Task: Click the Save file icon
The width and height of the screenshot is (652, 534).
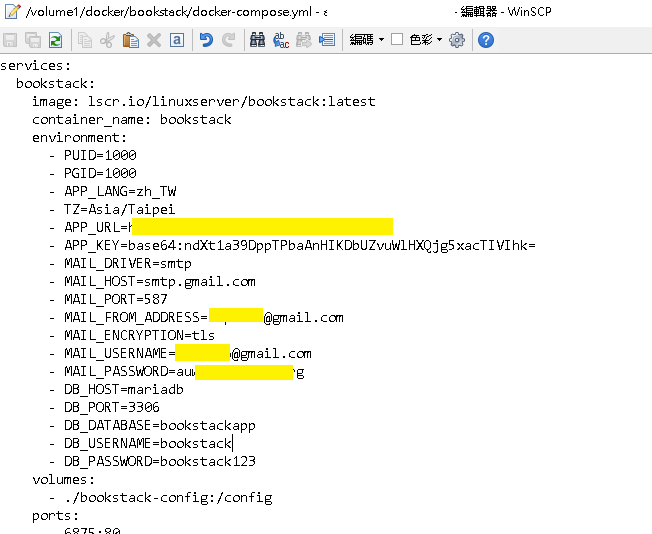Action: [x=11, y=40]
